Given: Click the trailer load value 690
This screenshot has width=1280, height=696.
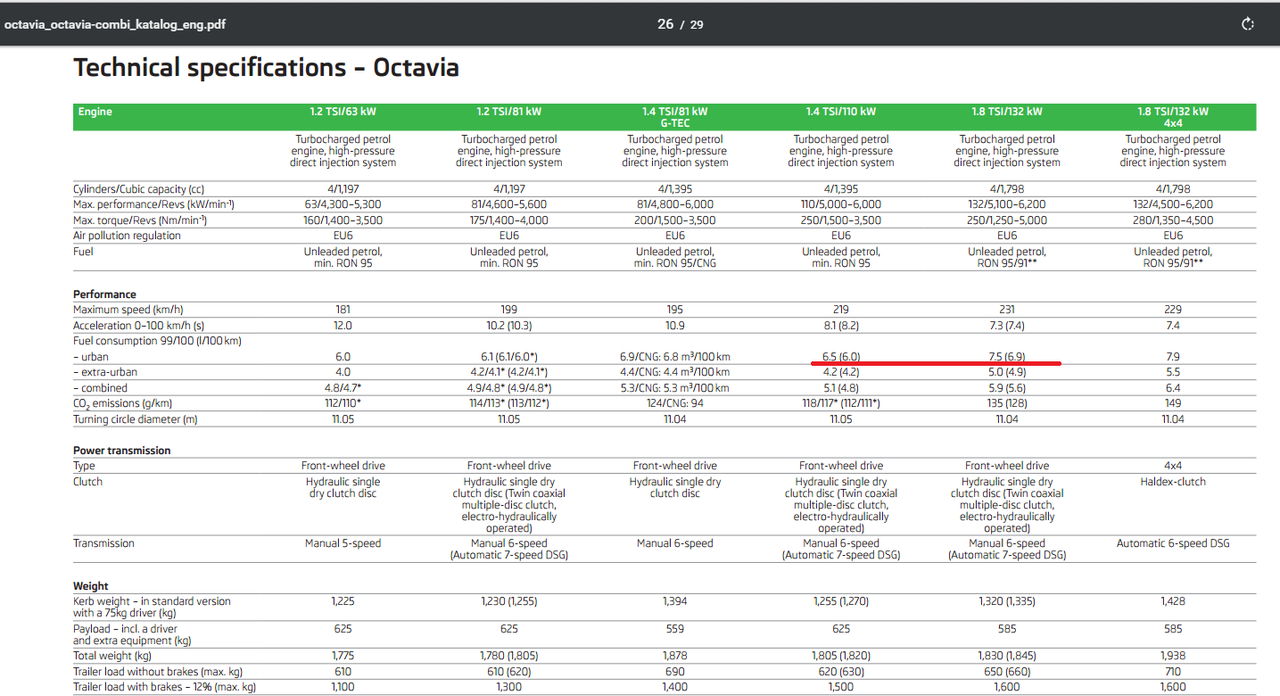Looking at the screenshot, I should (675, 672).
